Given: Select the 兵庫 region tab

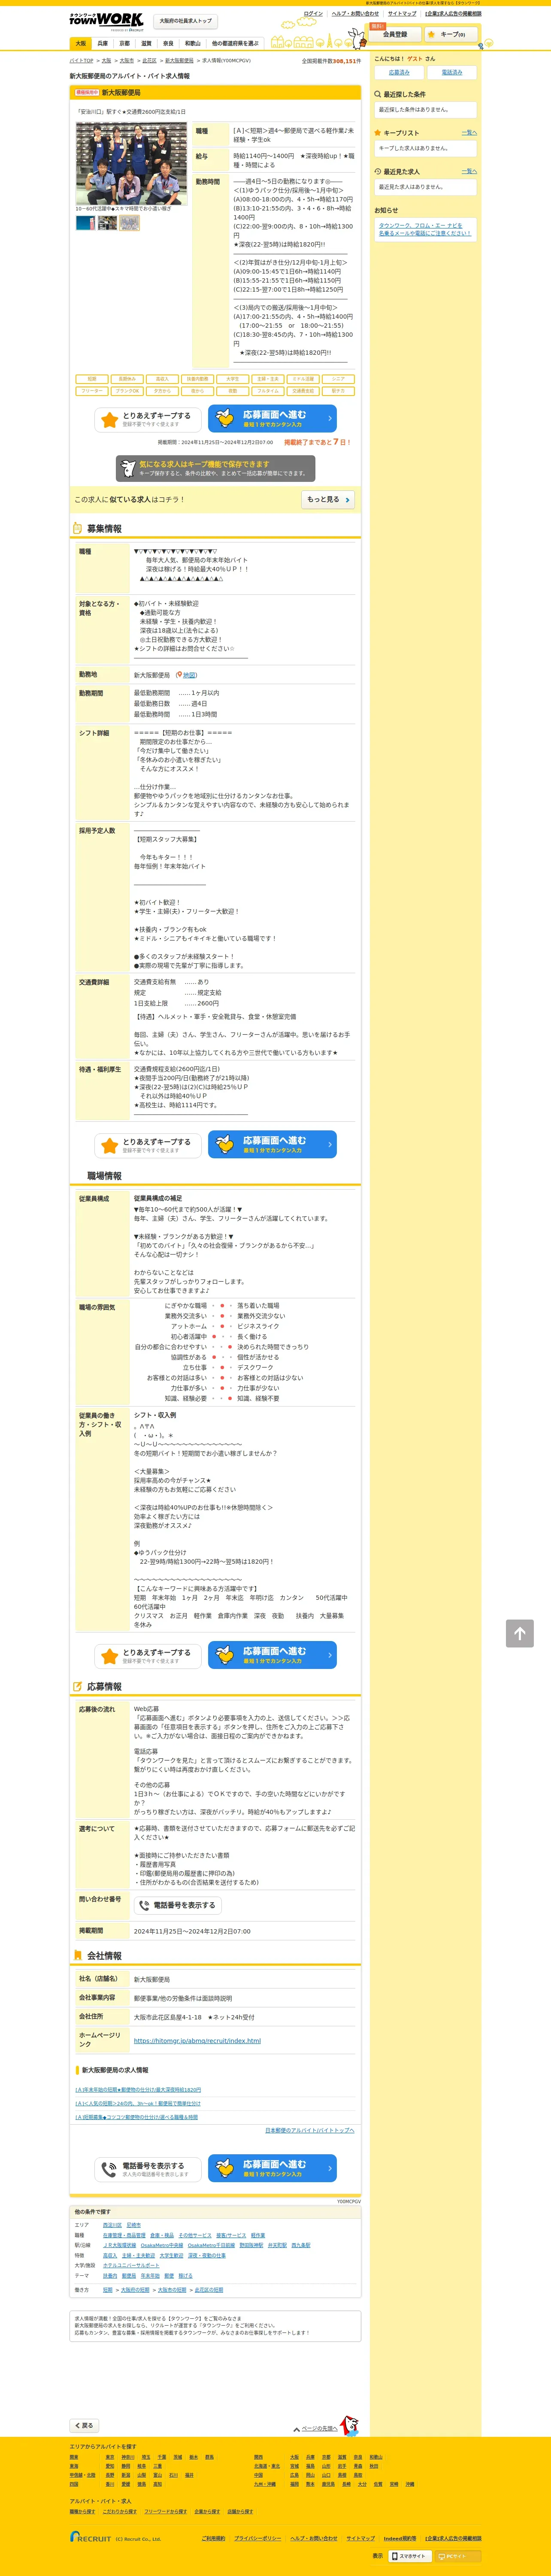Looking at the screenshot, I should (x=102, y=44).
